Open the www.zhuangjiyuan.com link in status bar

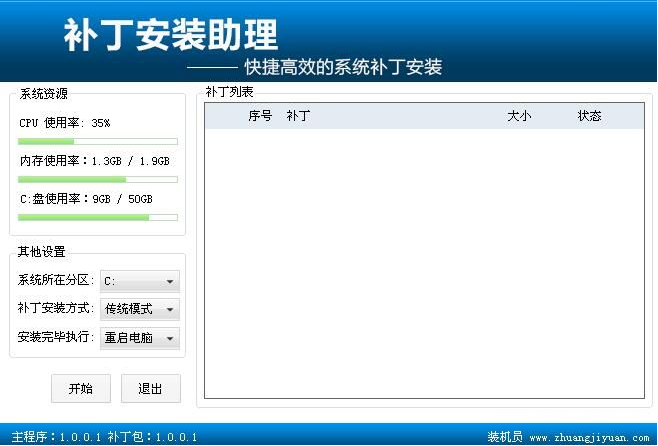tap(590, 437)
